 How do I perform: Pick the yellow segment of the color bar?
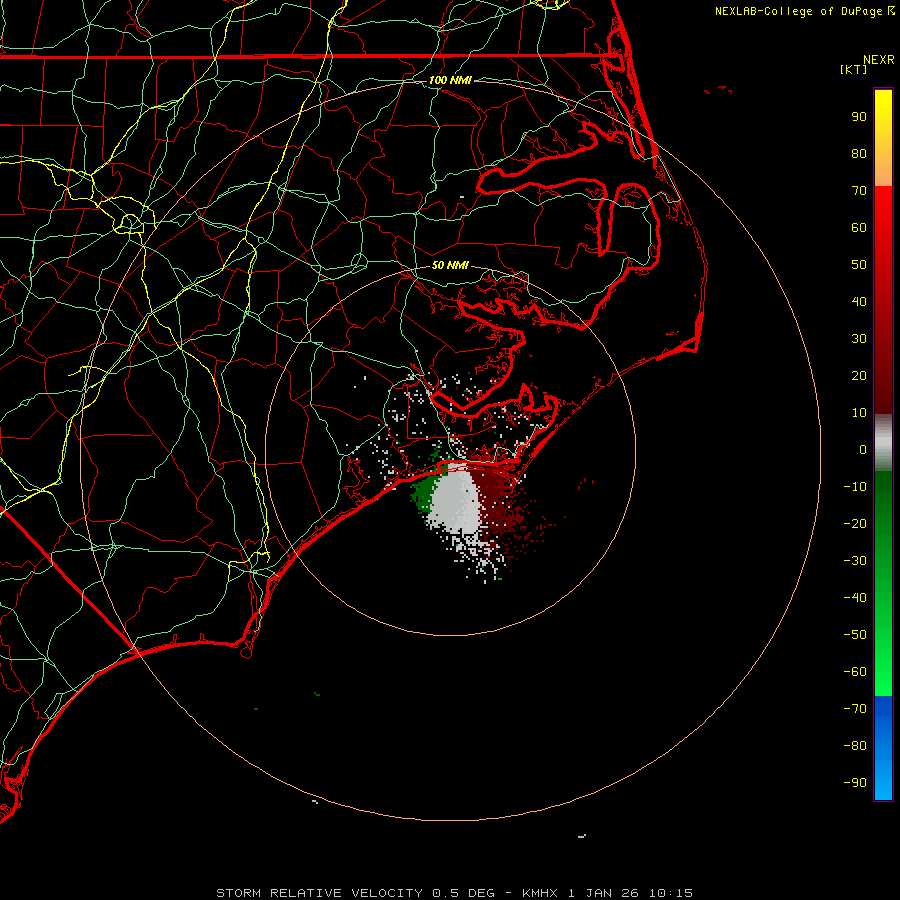pos(883,138)
